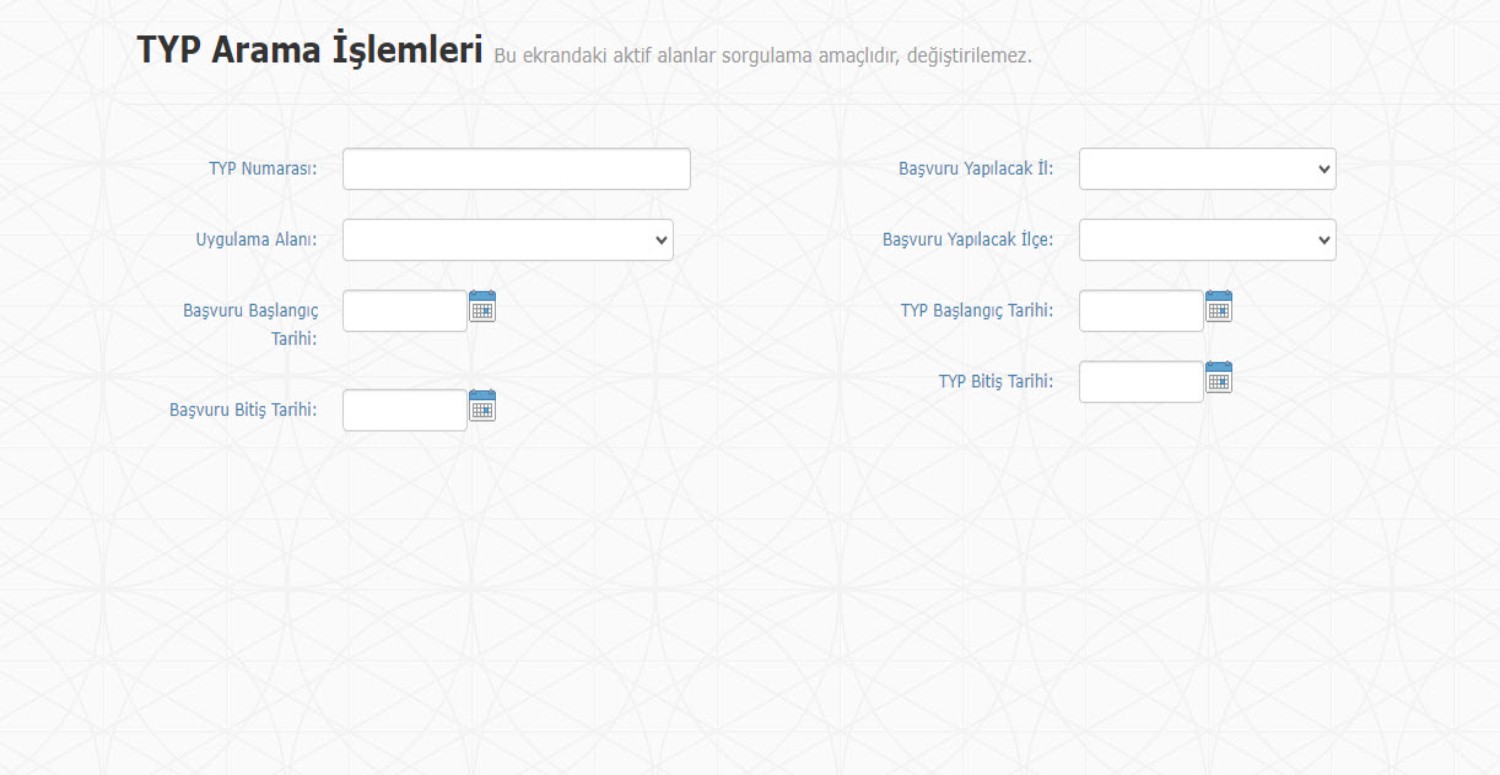1500x775 pixels.
Task: Click the TYP Bitiş Tarihi date field
Action: 1141,382
